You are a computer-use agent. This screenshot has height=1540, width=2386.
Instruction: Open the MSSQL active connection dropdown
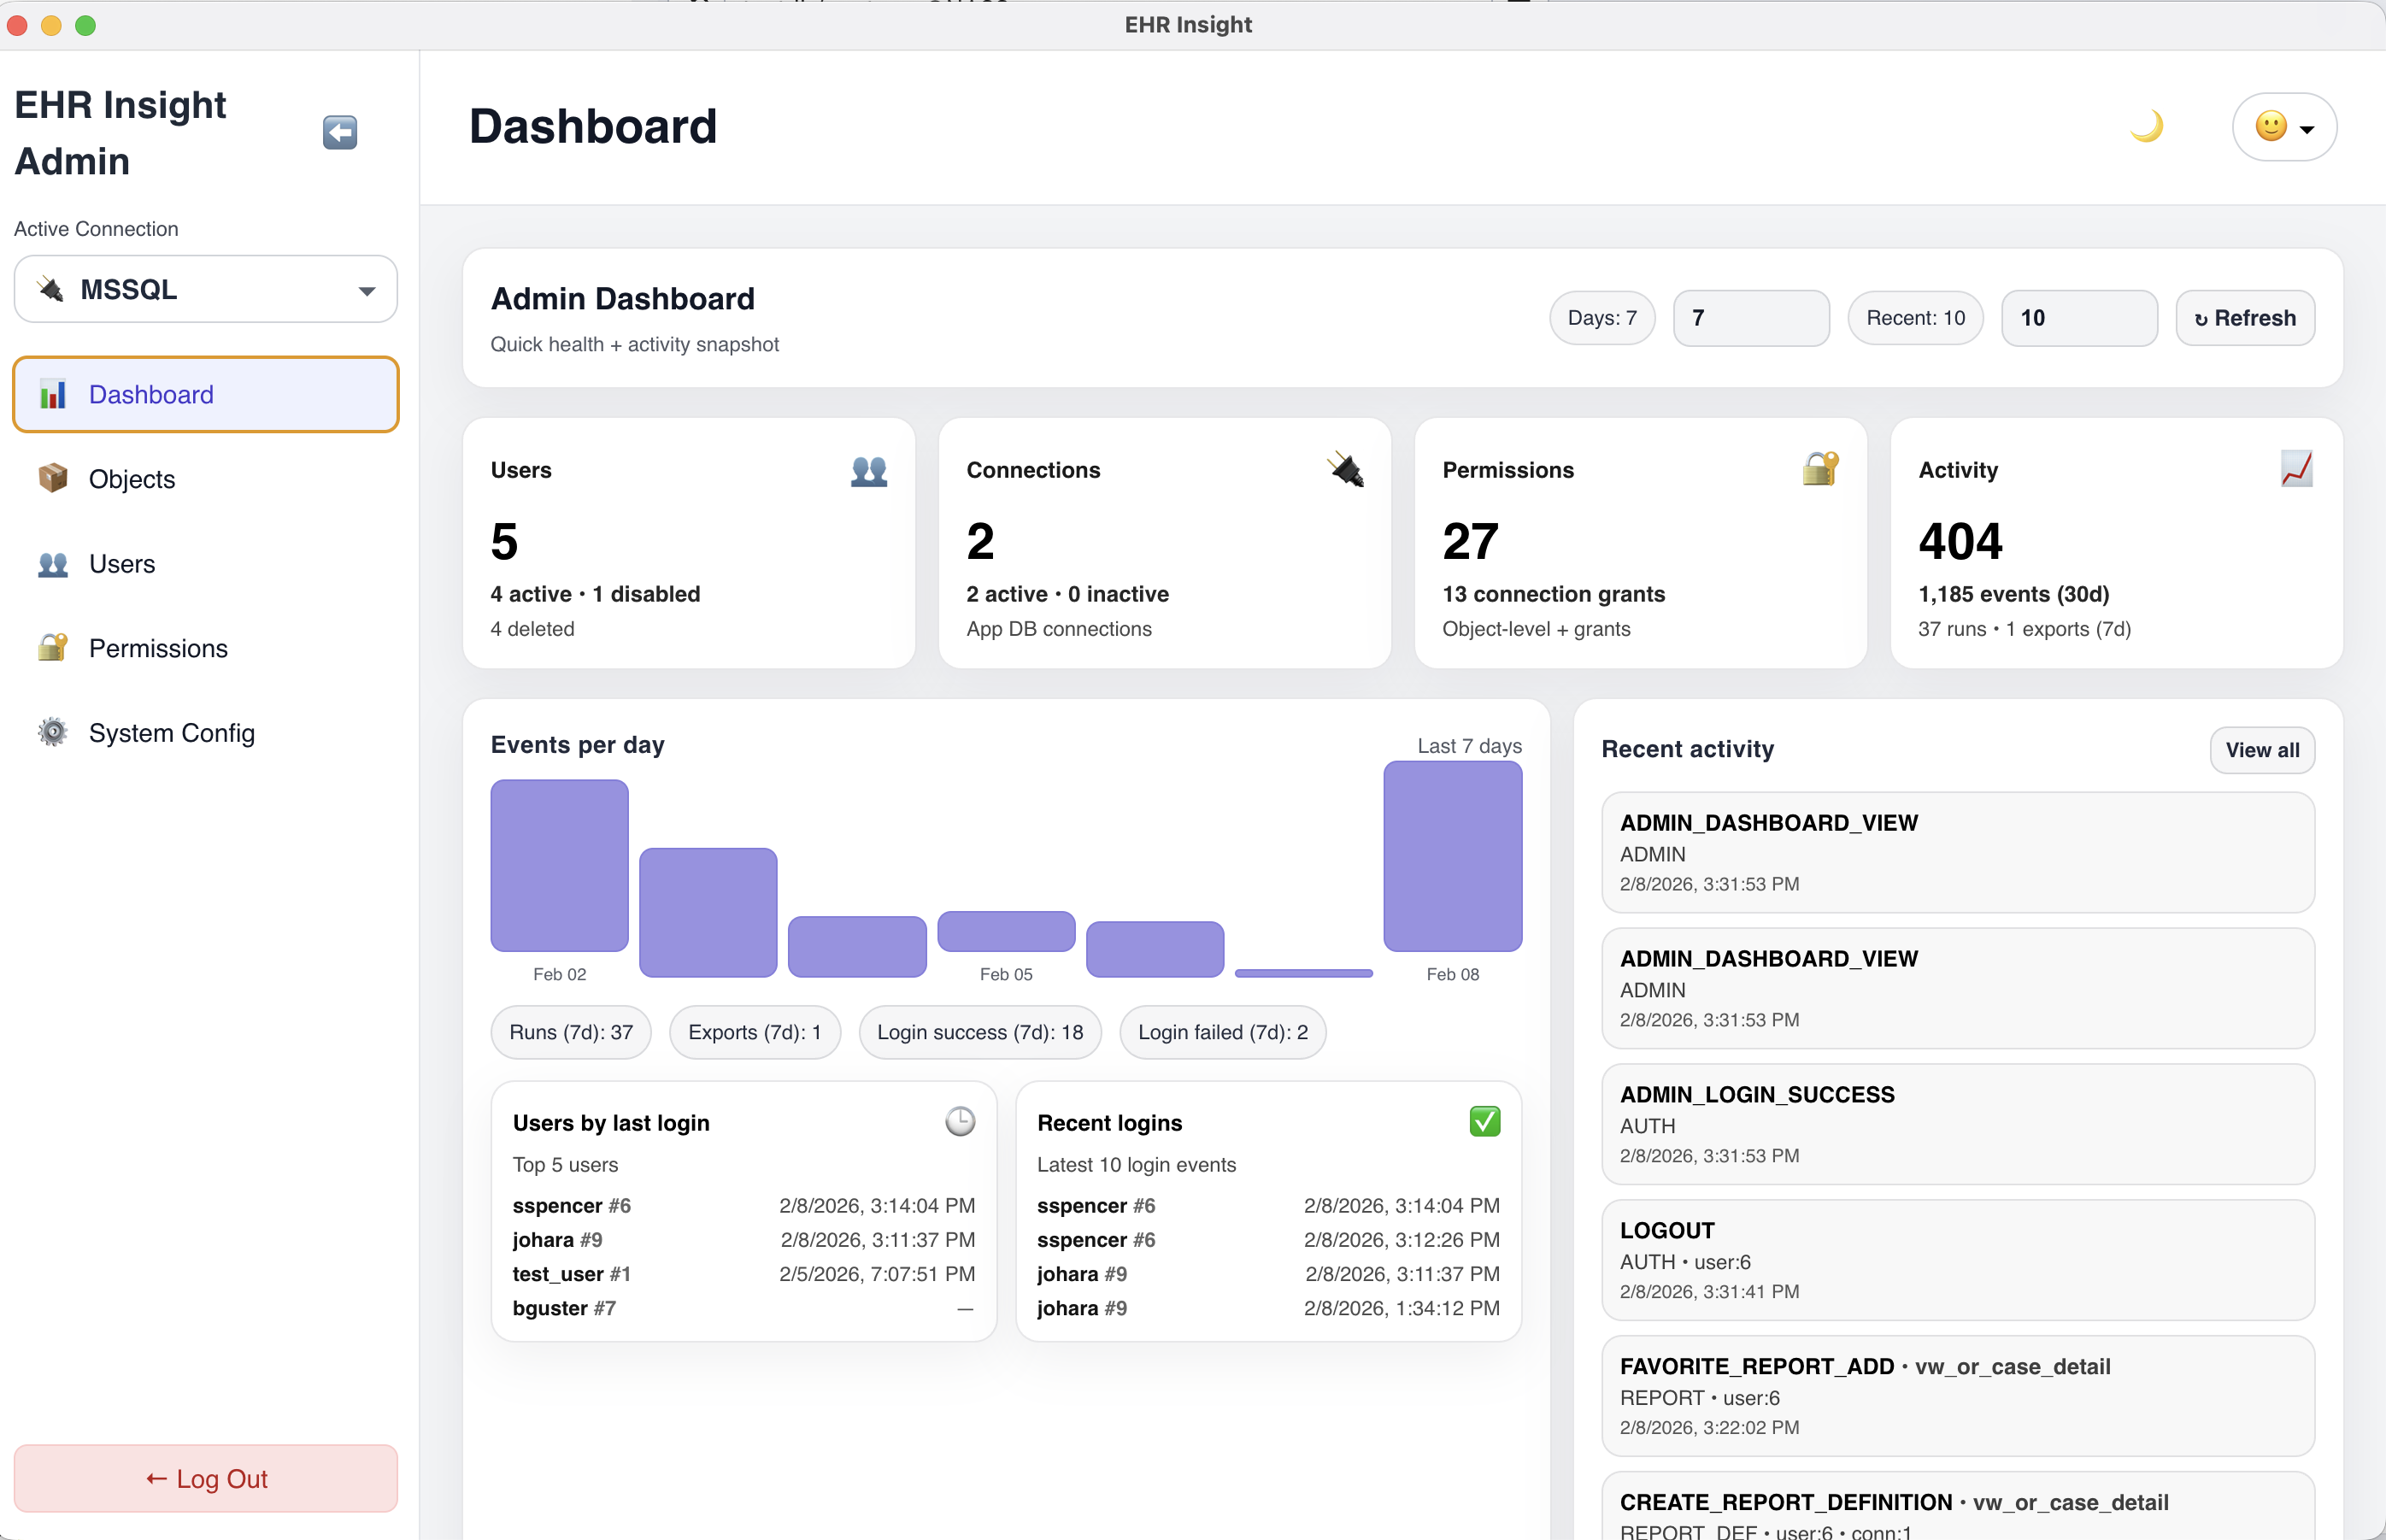pyautogui.click(x=206, y=288)
